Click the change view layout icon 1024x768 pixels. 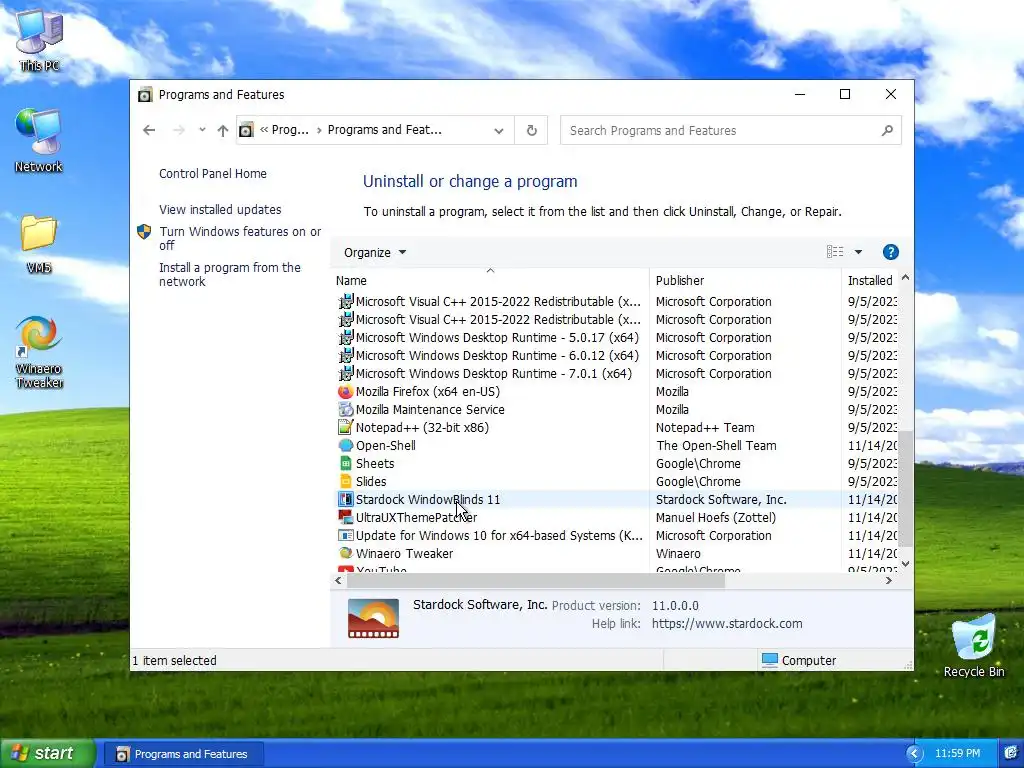pyautogui.click(x=835, y=252)
